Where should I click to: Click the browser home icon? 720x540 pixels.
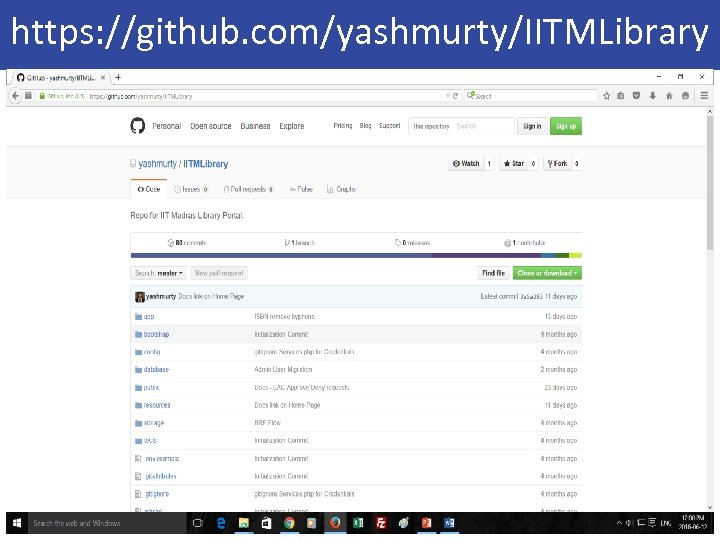[x=669, y=96]
